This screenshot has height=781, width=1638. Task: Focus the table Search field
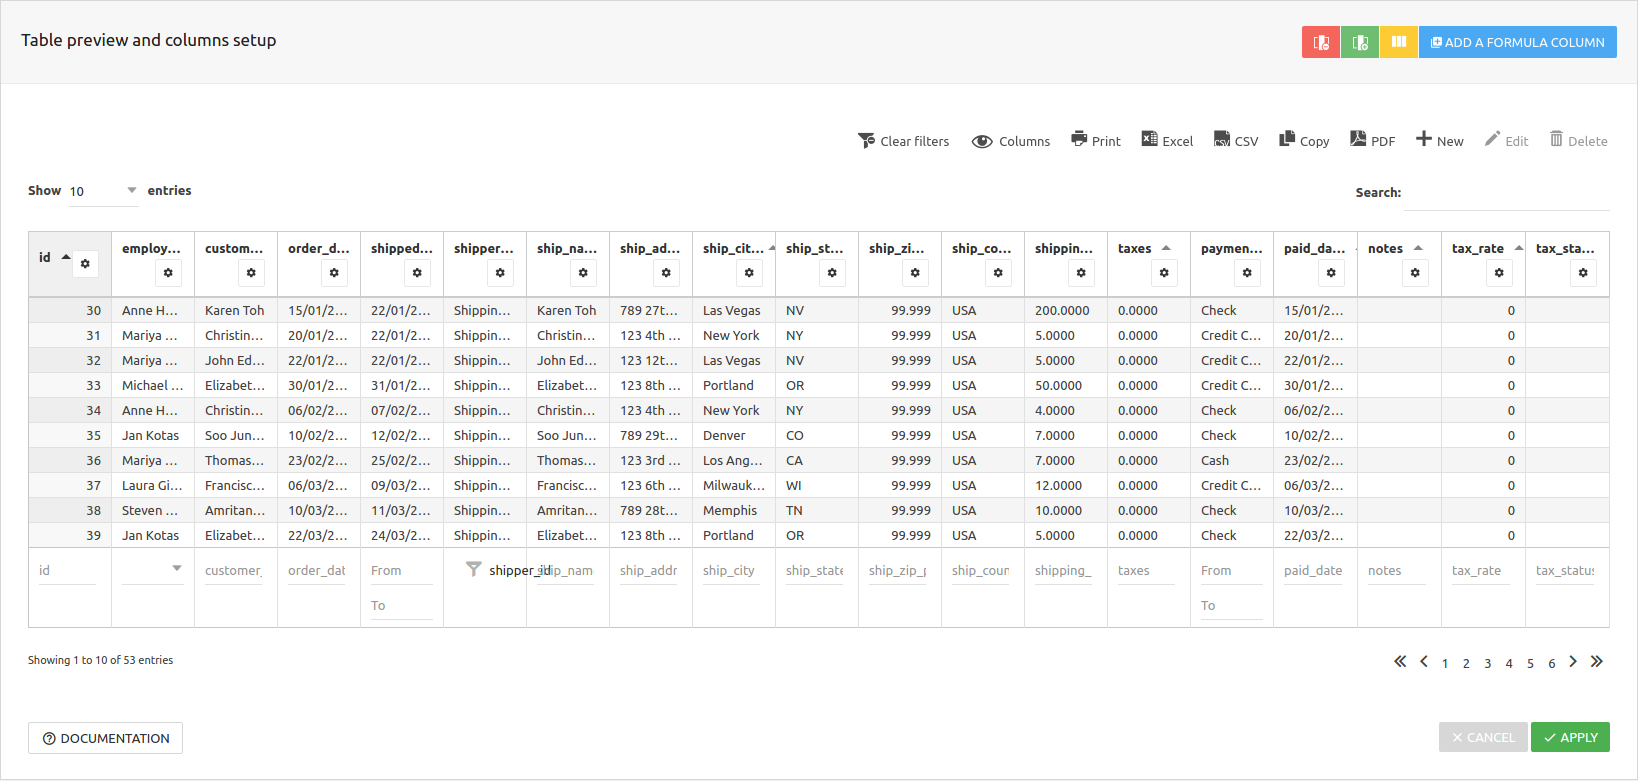pos(1506,193)
